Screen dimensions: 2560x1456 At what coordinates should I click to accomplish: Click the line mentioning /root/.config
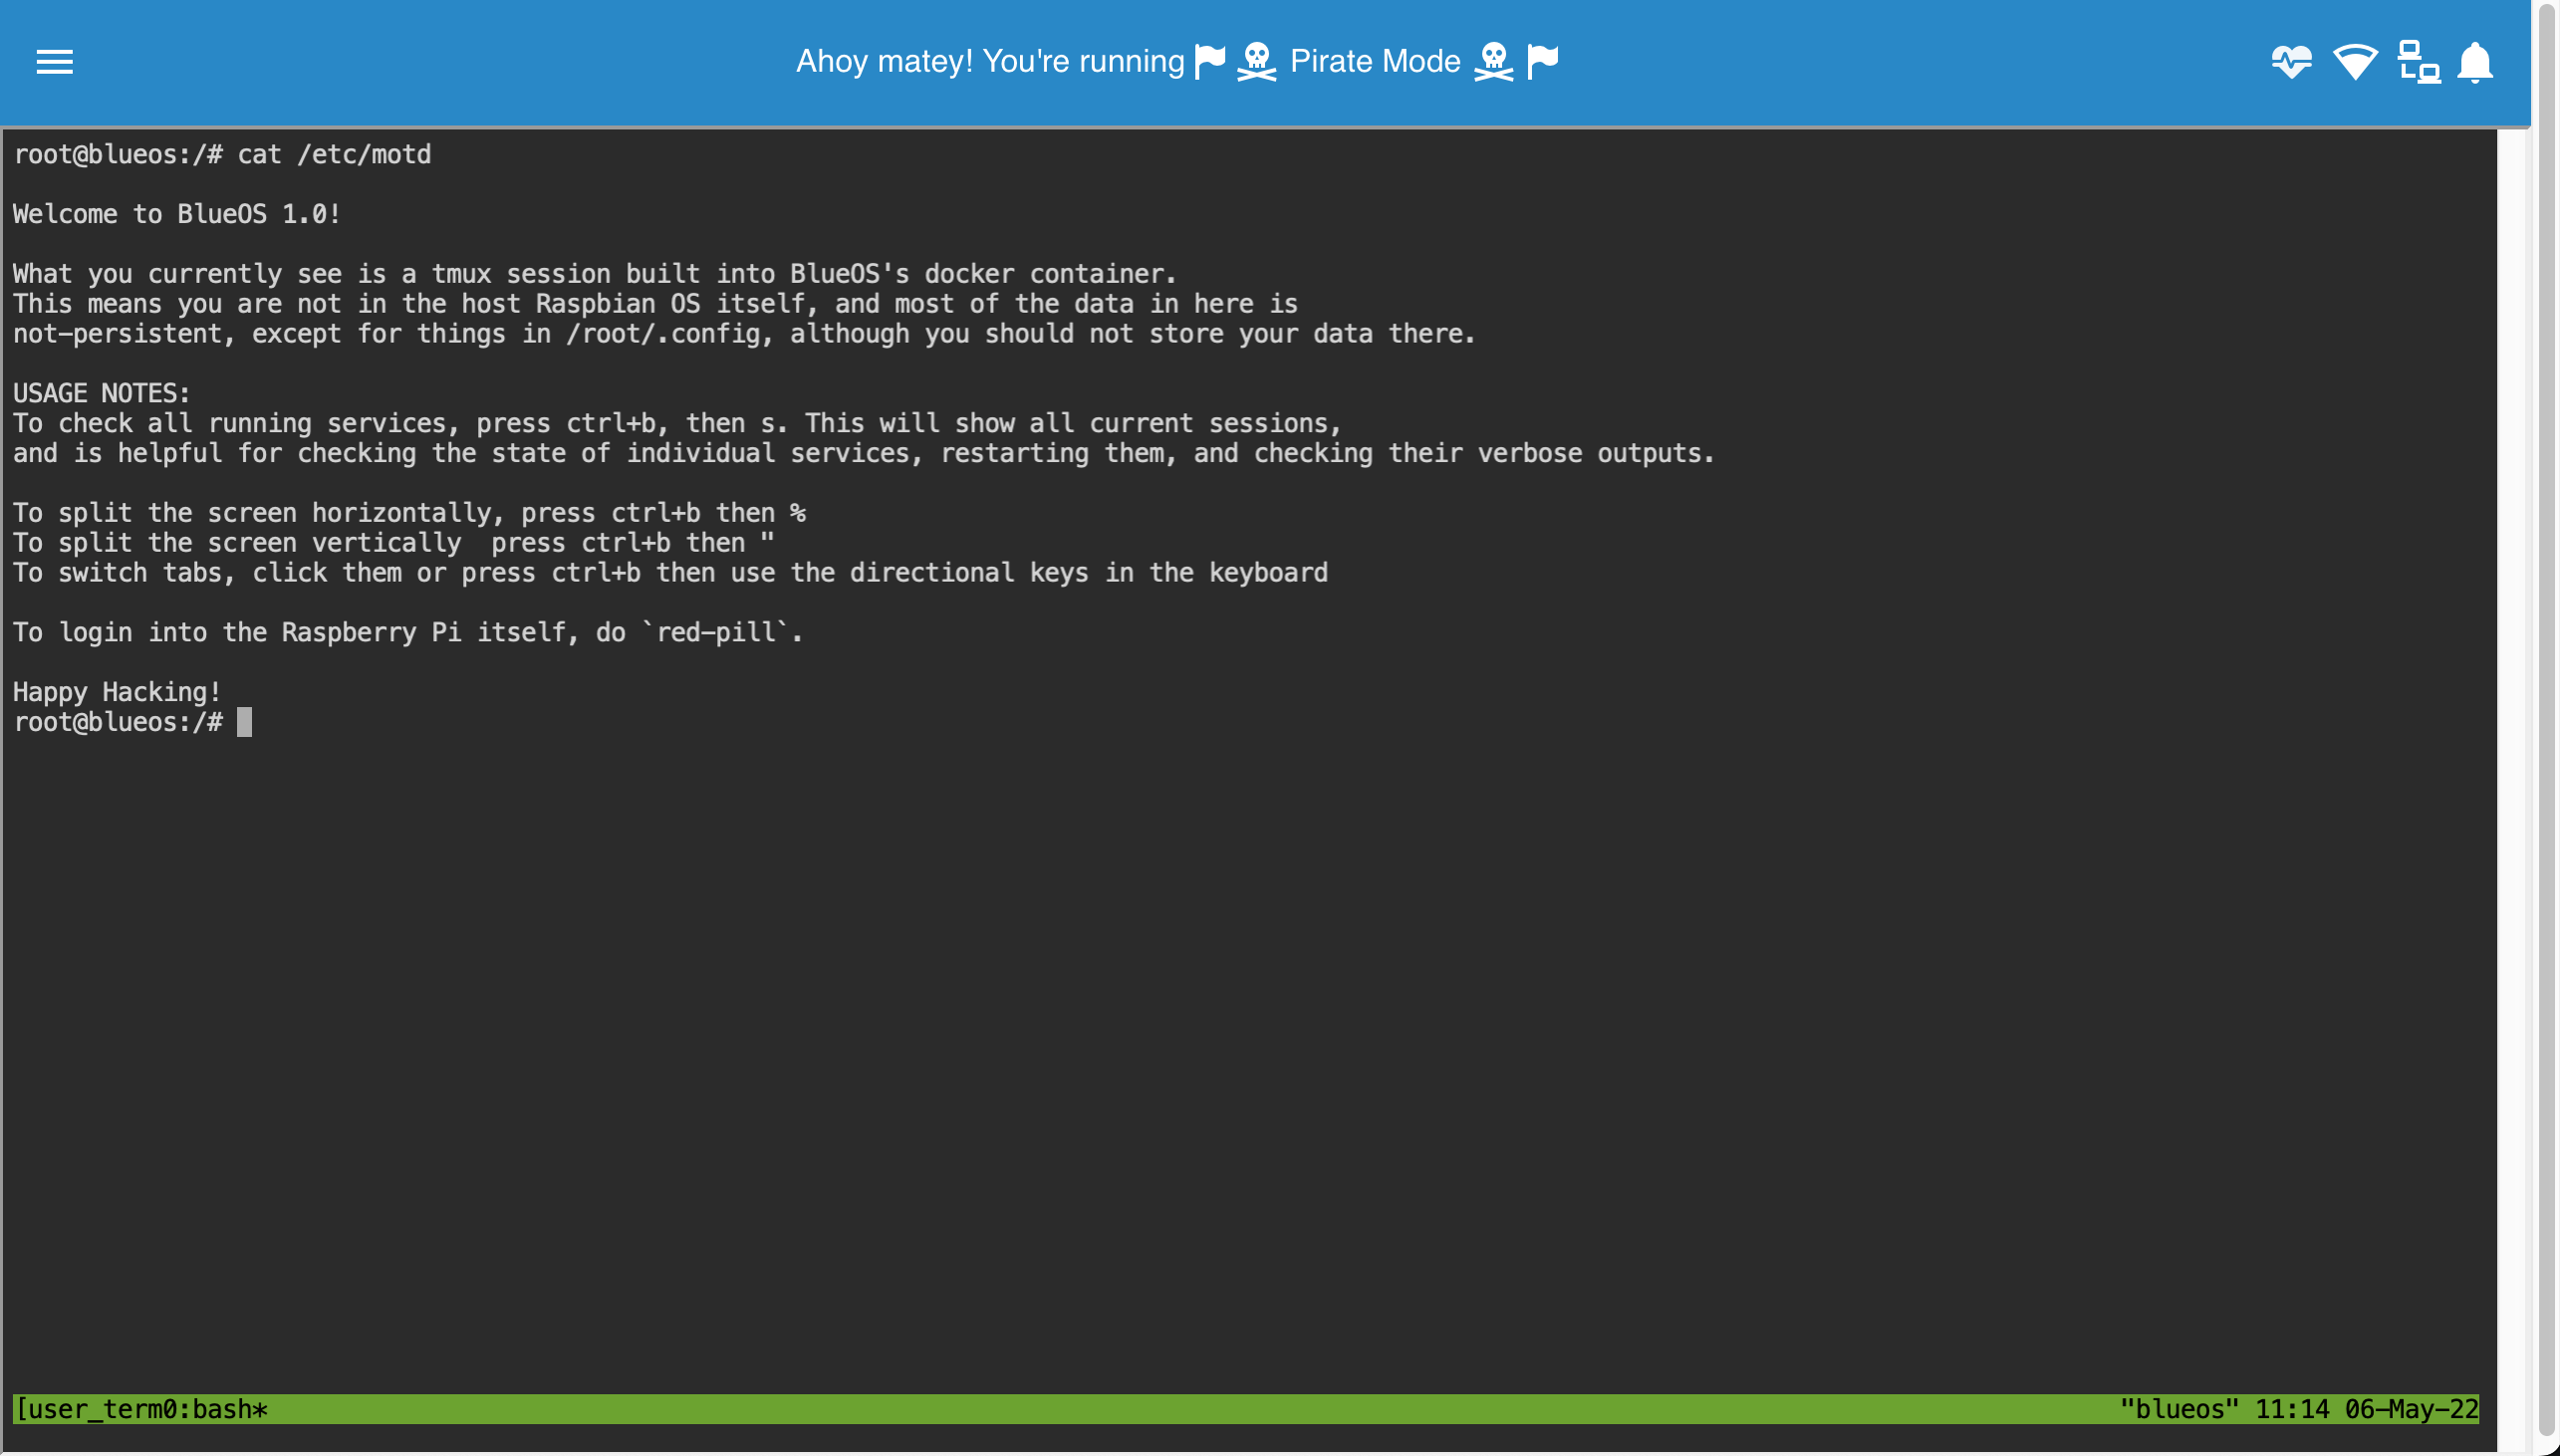(744, 334)
